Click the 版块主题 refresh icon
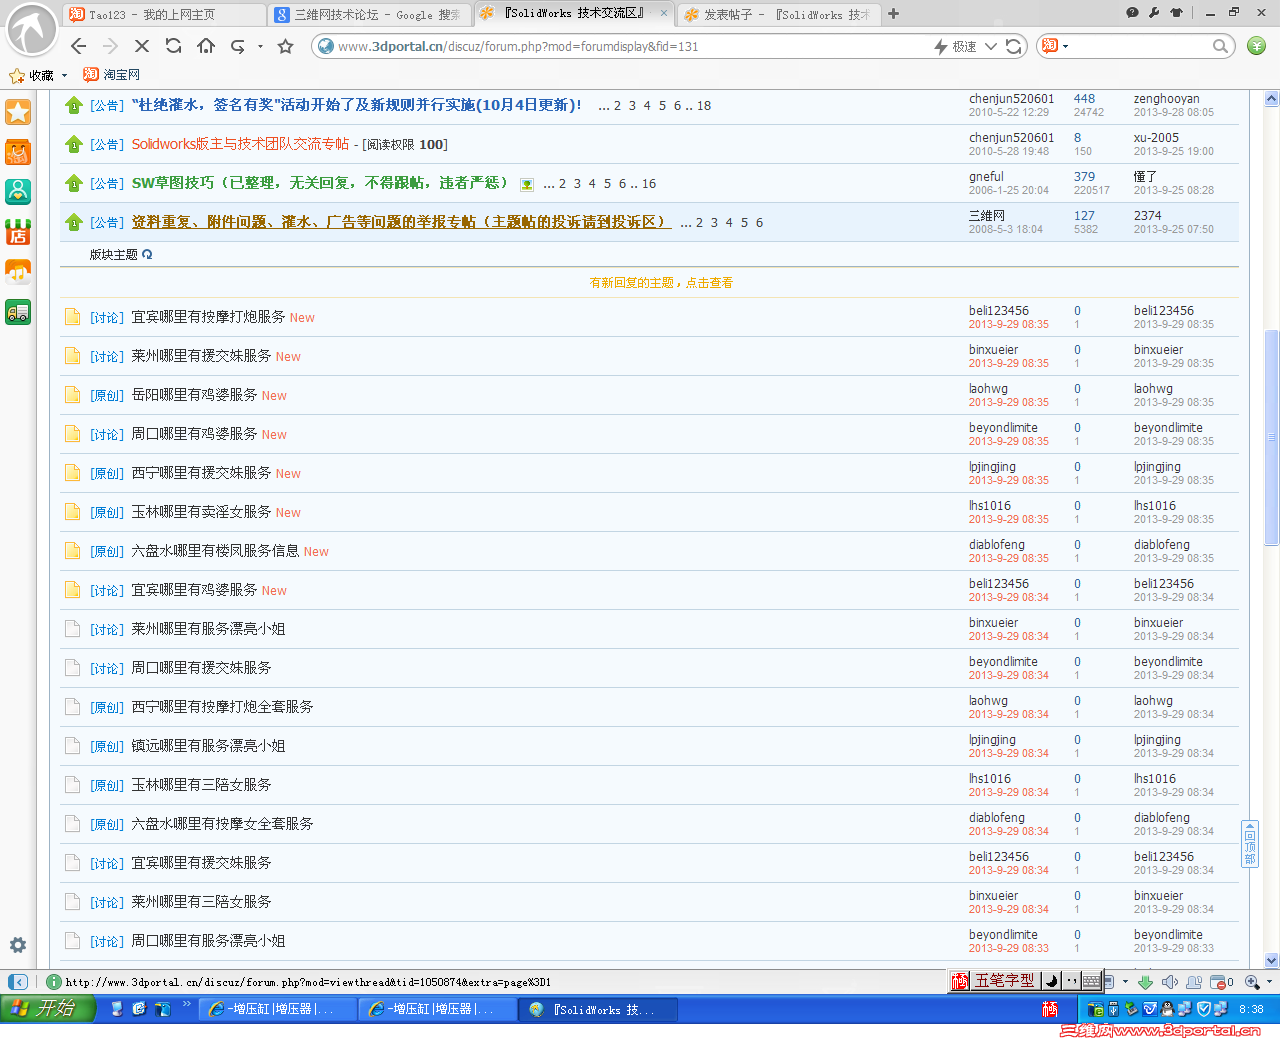 tap(147, 254)
